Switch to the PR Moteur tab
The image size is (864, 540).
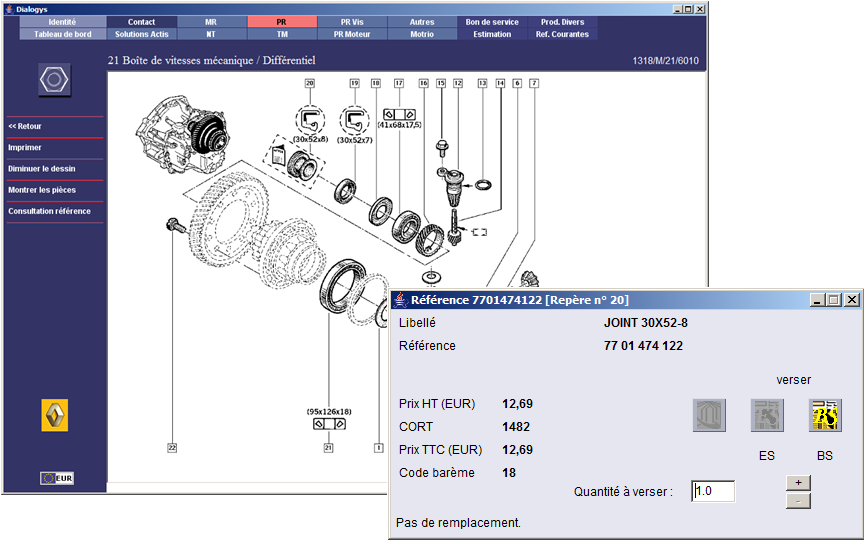352,34
